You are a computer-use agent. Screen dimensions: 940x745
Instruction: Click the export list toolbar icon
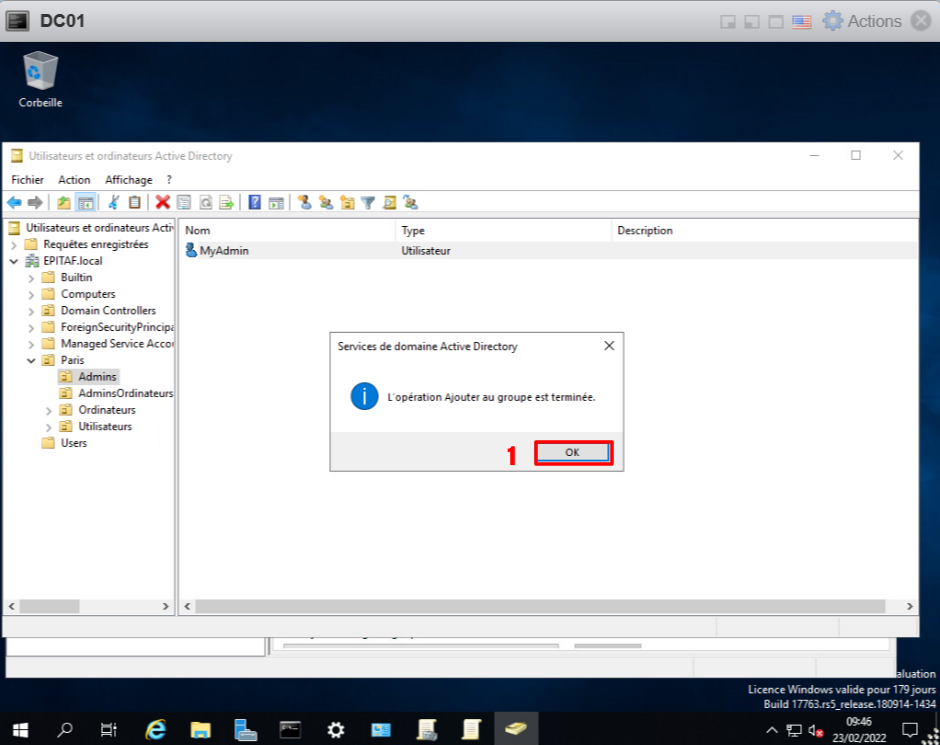[227, 202]
